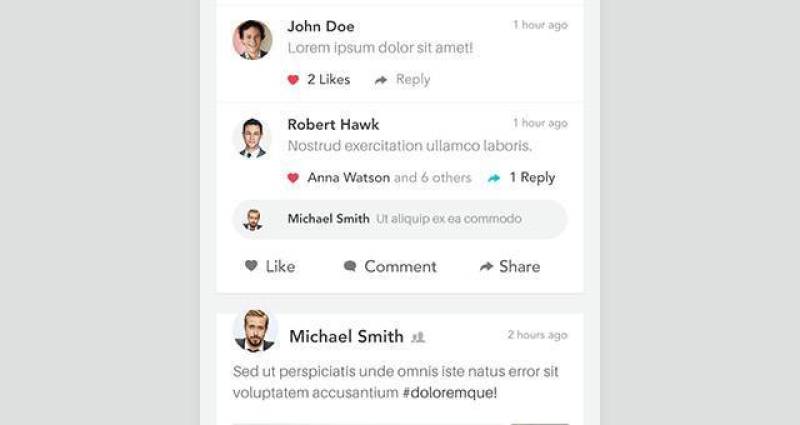Reply to John Doe's comment
The height and width of the screenshot is (425, 800).
tap(412, 80)
